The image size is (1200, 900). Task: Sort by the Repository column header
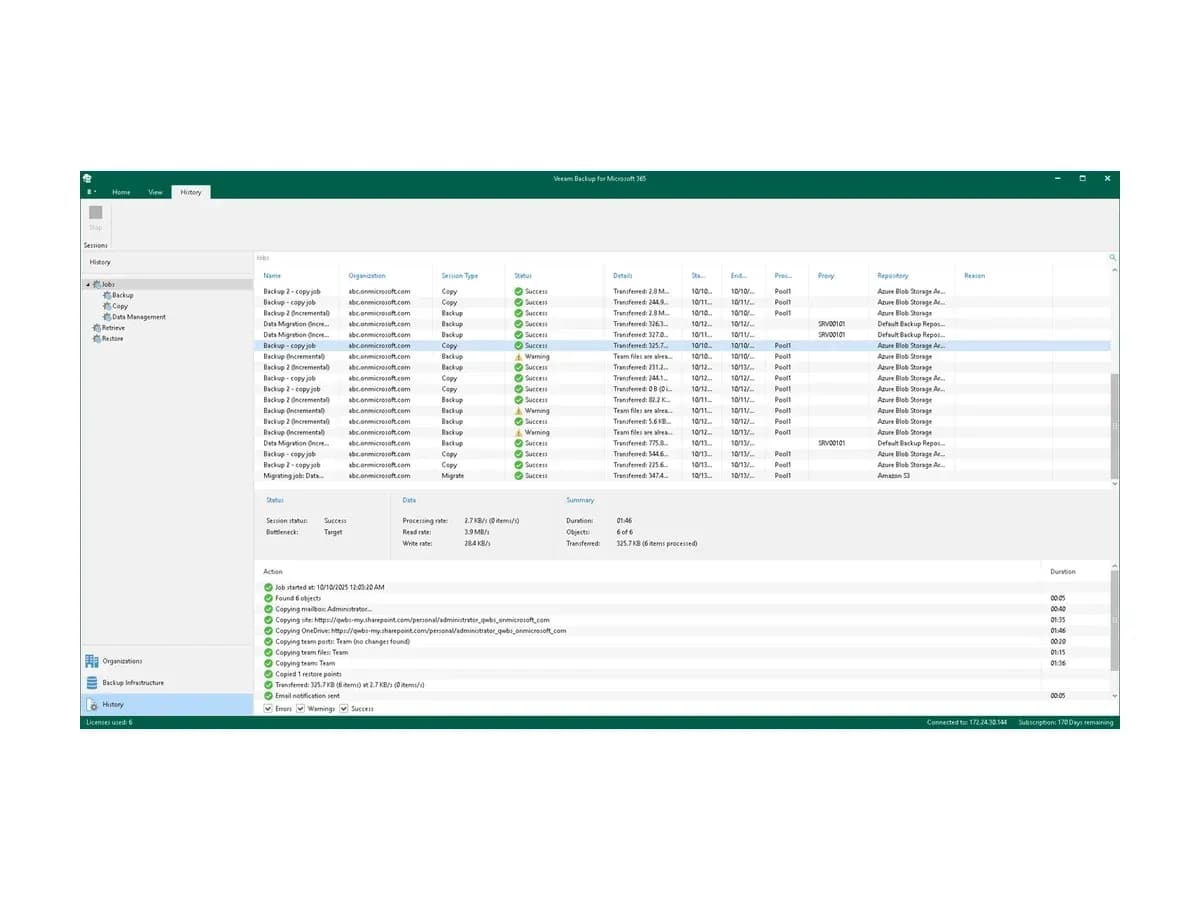(893, 276)
